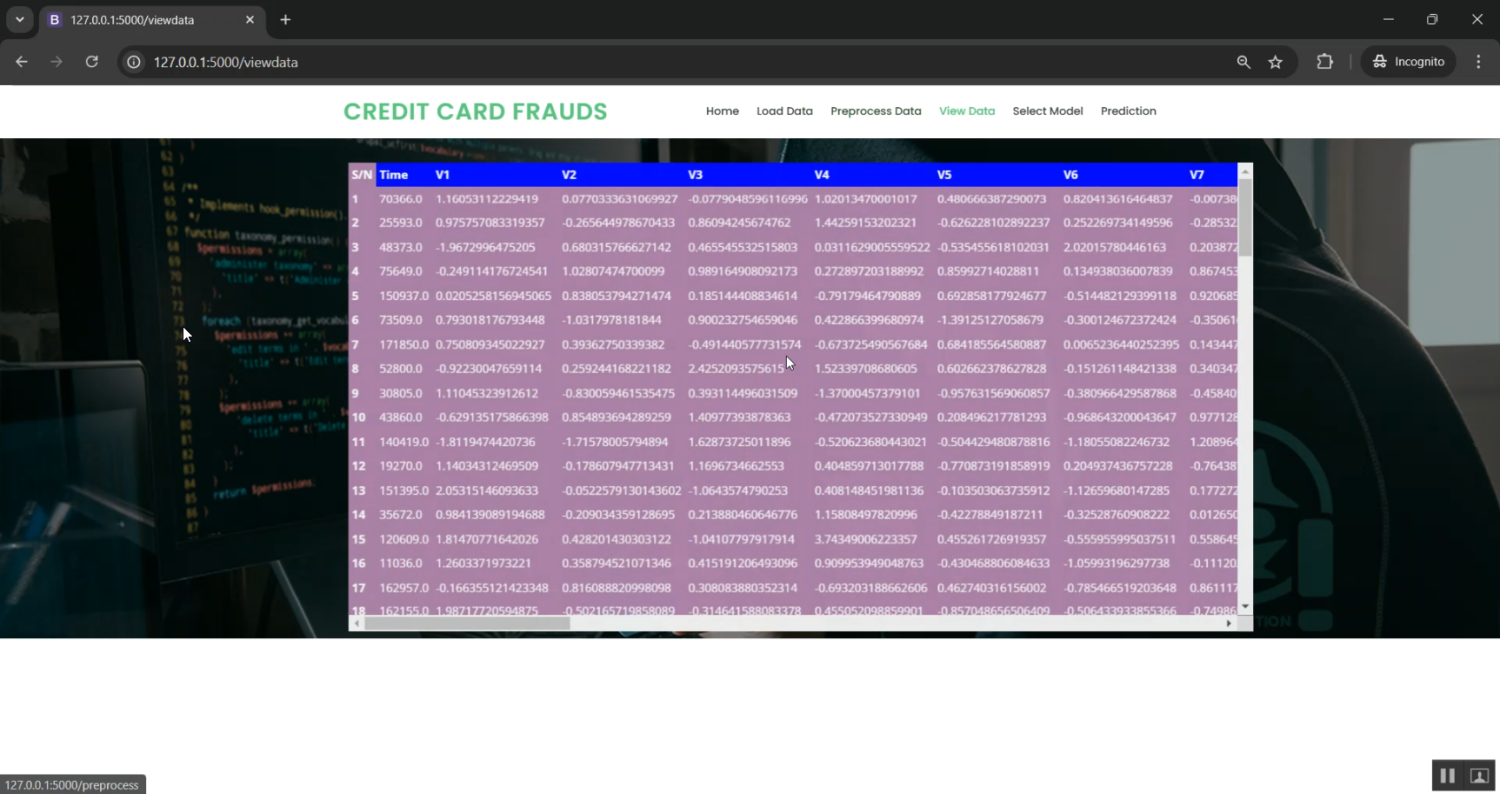Click the recorder's presenter icon beside pause
The width and height of the screenshot is (1500, 794).
click(1479, 775)
